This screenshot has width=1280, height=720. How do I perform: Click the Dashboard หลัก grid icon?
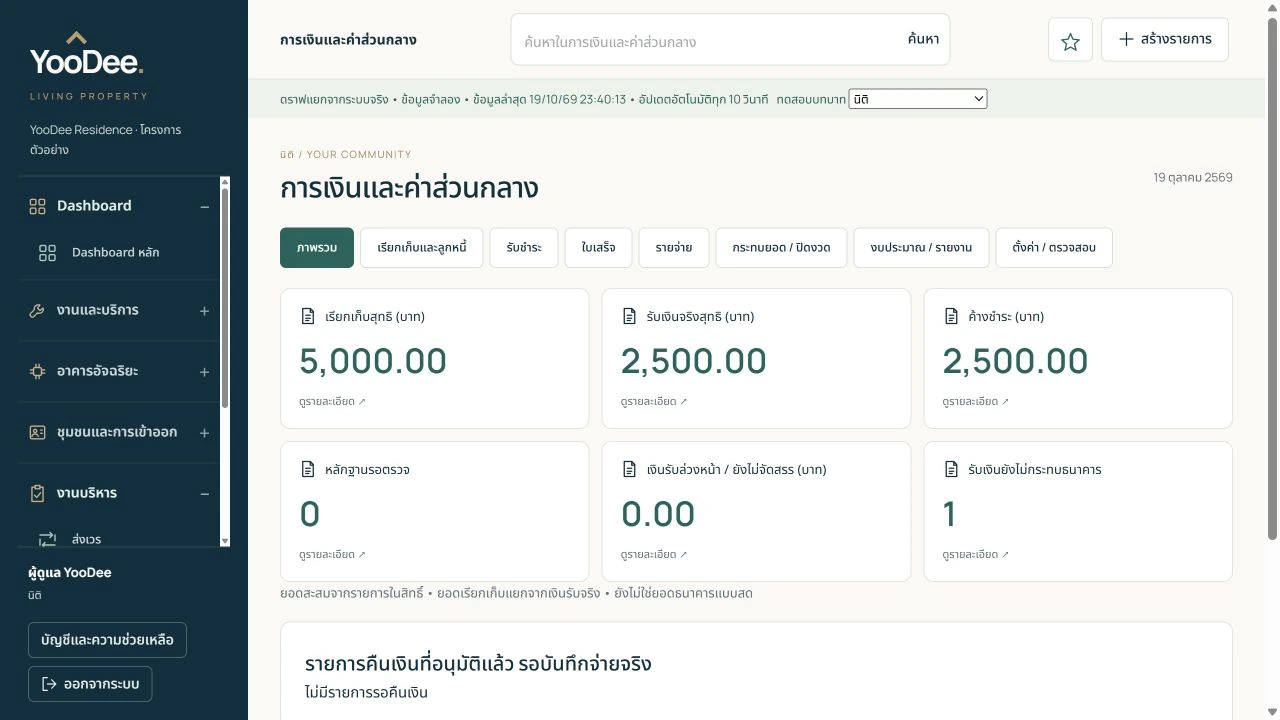[x=47, y=253]
